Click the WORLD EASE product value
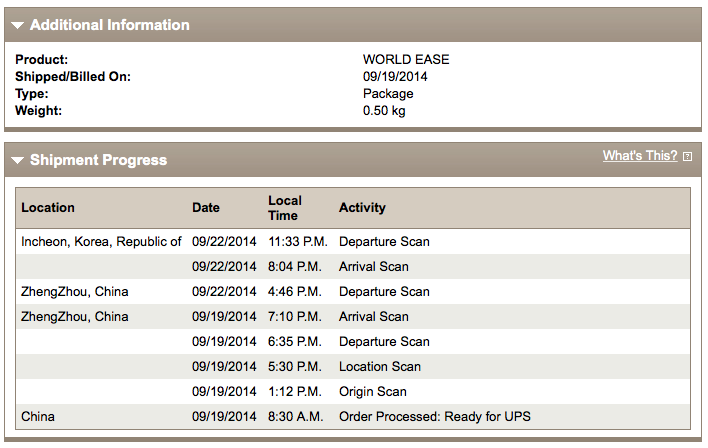The image size is (708, 448). [x=406, y=59]
